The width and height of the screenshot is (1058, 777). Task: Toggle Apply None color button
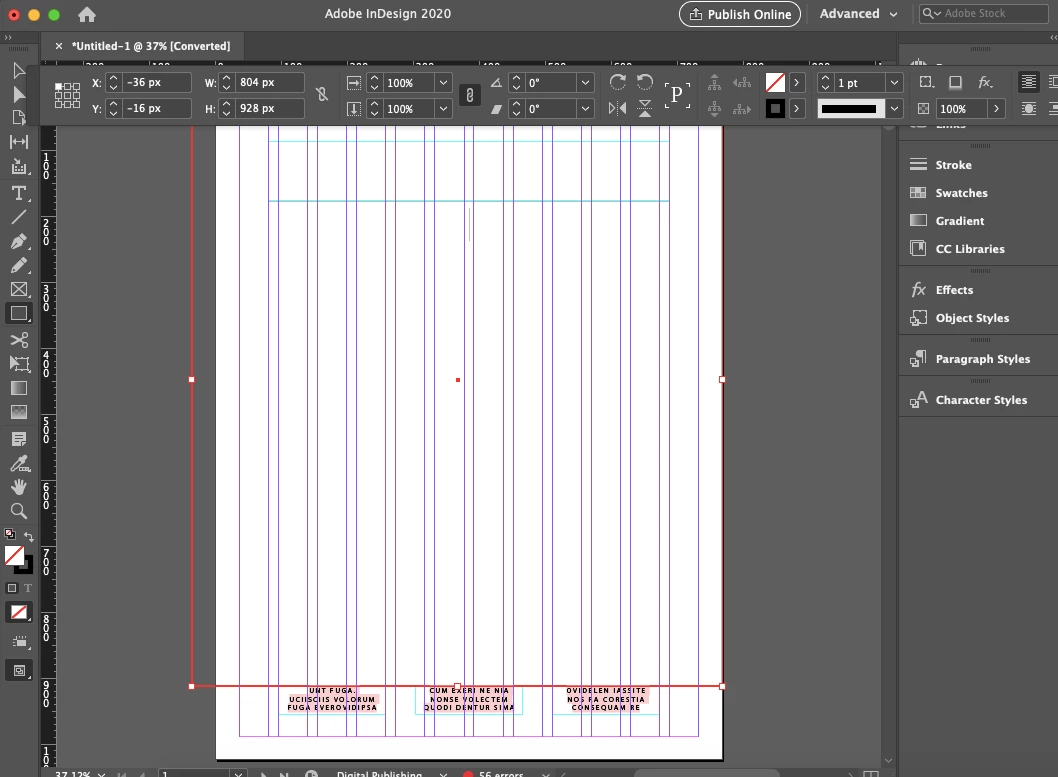tap(19, 612)
